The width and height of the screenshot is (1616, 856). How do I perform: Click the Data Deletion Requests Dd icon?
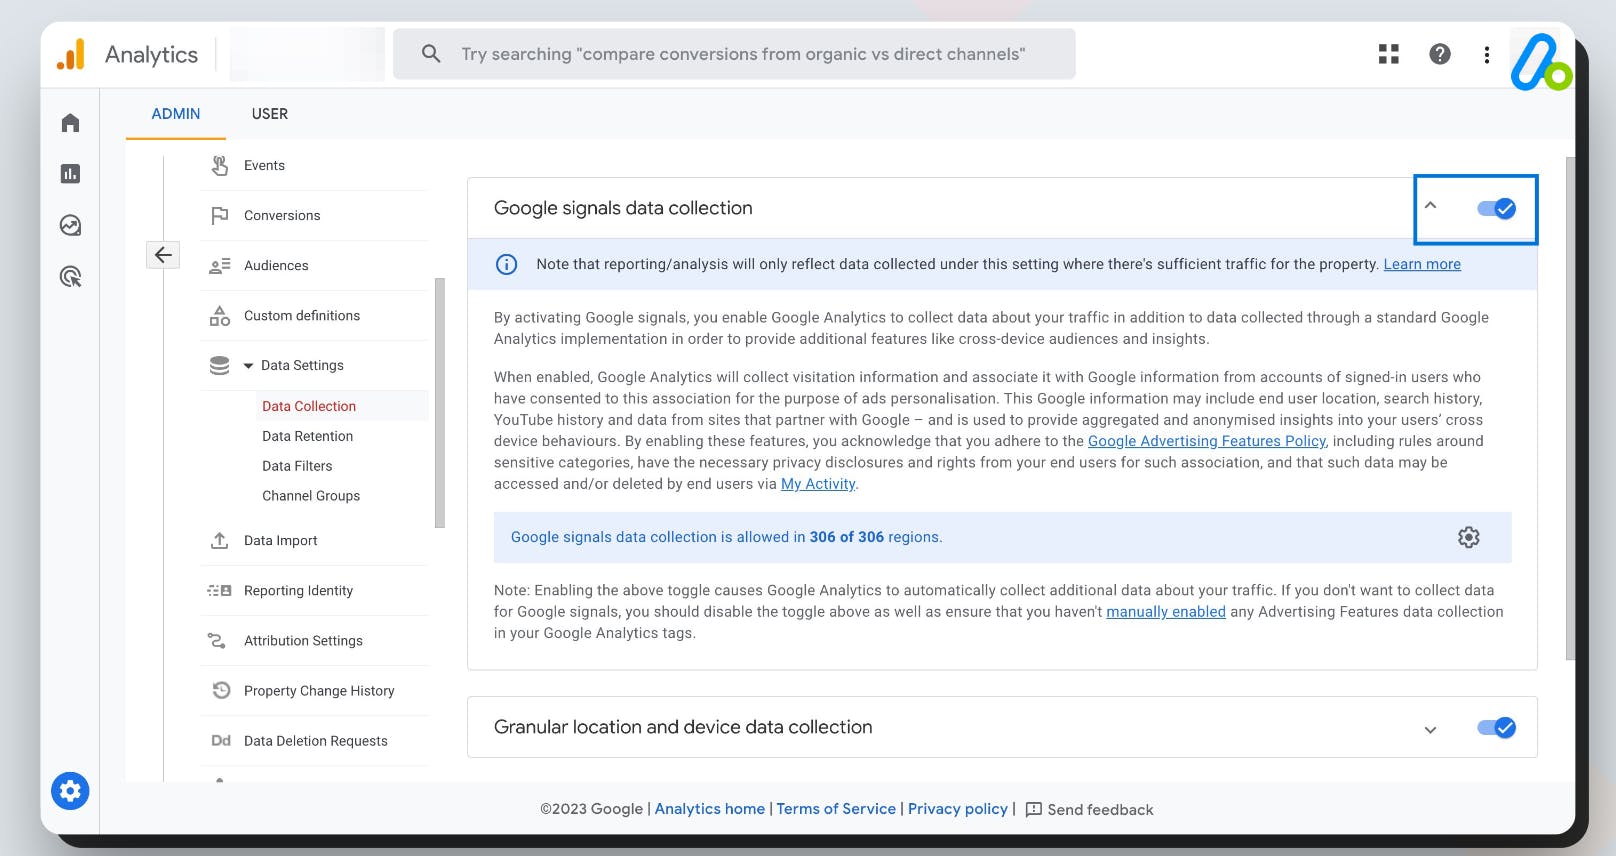pyautogui.click(x=221, y=741)
